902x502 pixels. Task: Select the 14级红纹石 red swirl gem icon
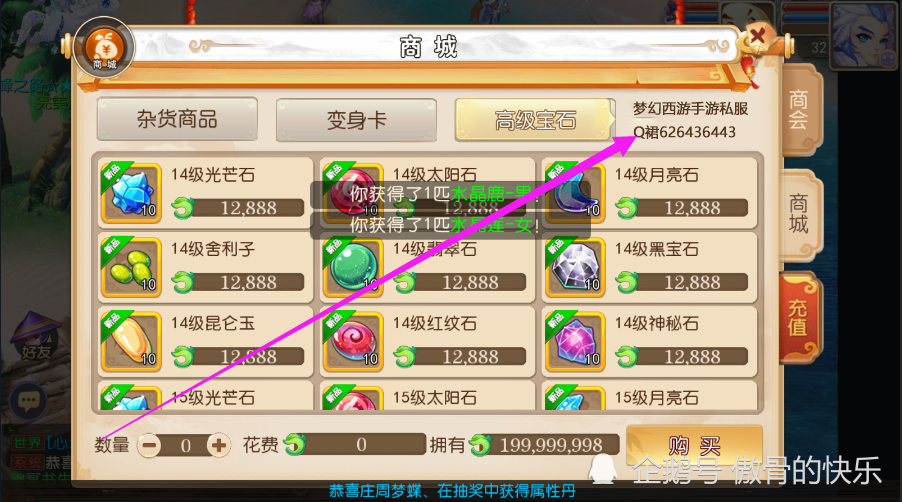click(x=353, y=342)
